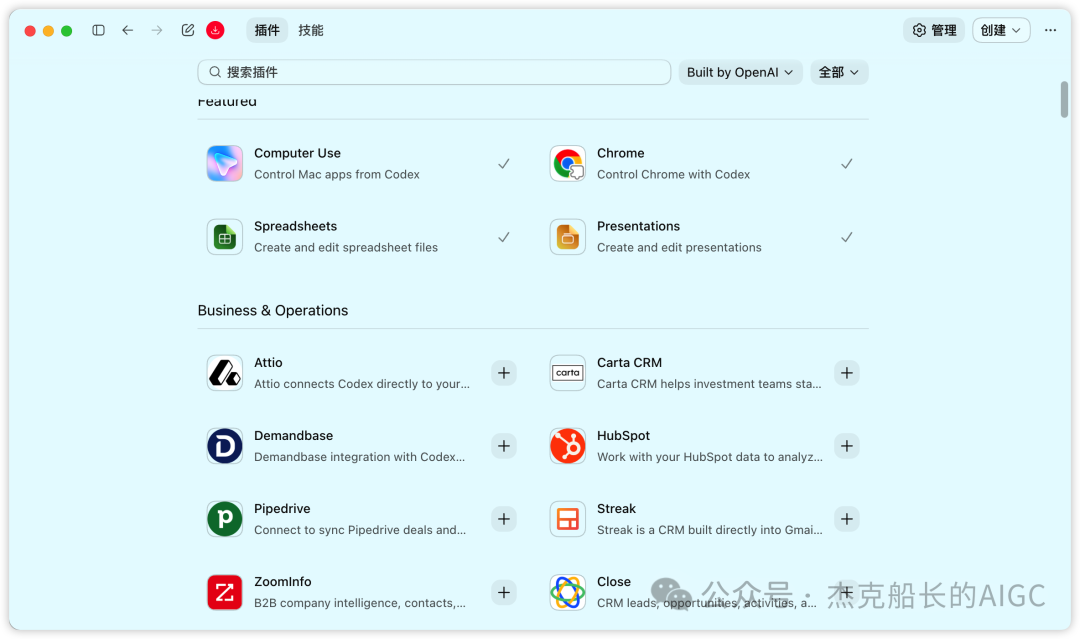
Task: Add the Demandbase plugin
Action: [503, 446]
